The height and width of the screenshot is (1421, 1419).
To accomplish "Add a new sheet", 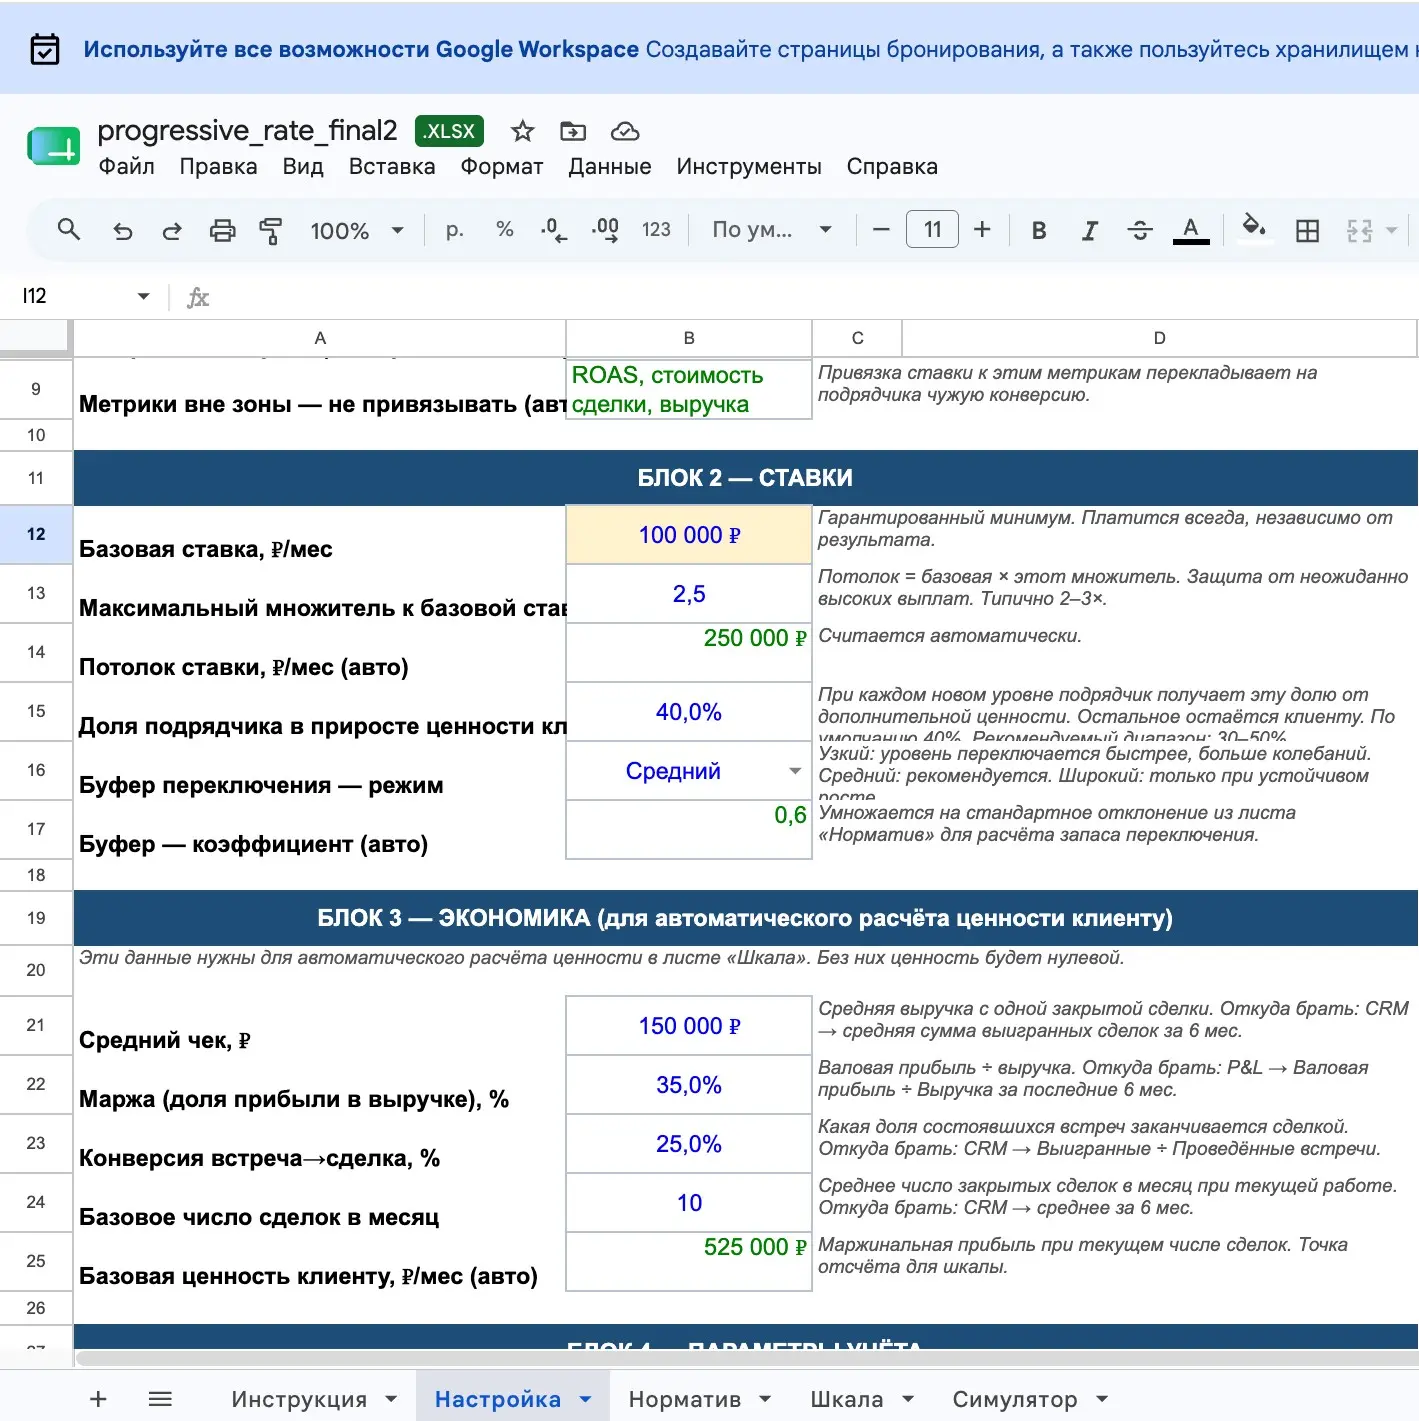I will pyautogui.click(x=98, y=1399).
